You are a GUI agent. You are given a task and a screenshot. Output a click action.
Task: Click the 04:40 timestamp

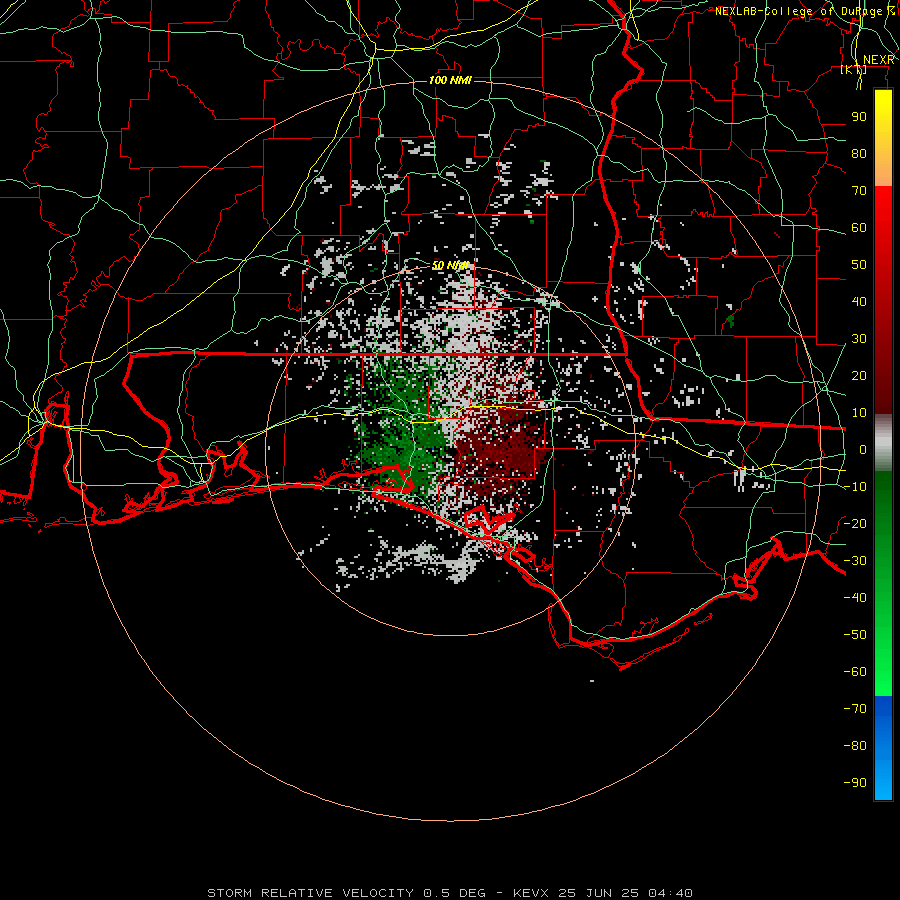(671, 893)
